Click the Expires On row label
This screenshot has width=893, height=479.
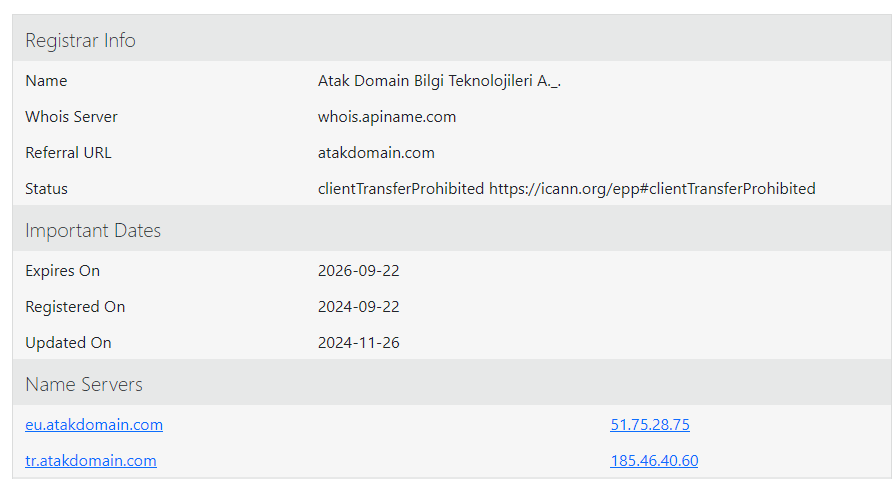62,271
